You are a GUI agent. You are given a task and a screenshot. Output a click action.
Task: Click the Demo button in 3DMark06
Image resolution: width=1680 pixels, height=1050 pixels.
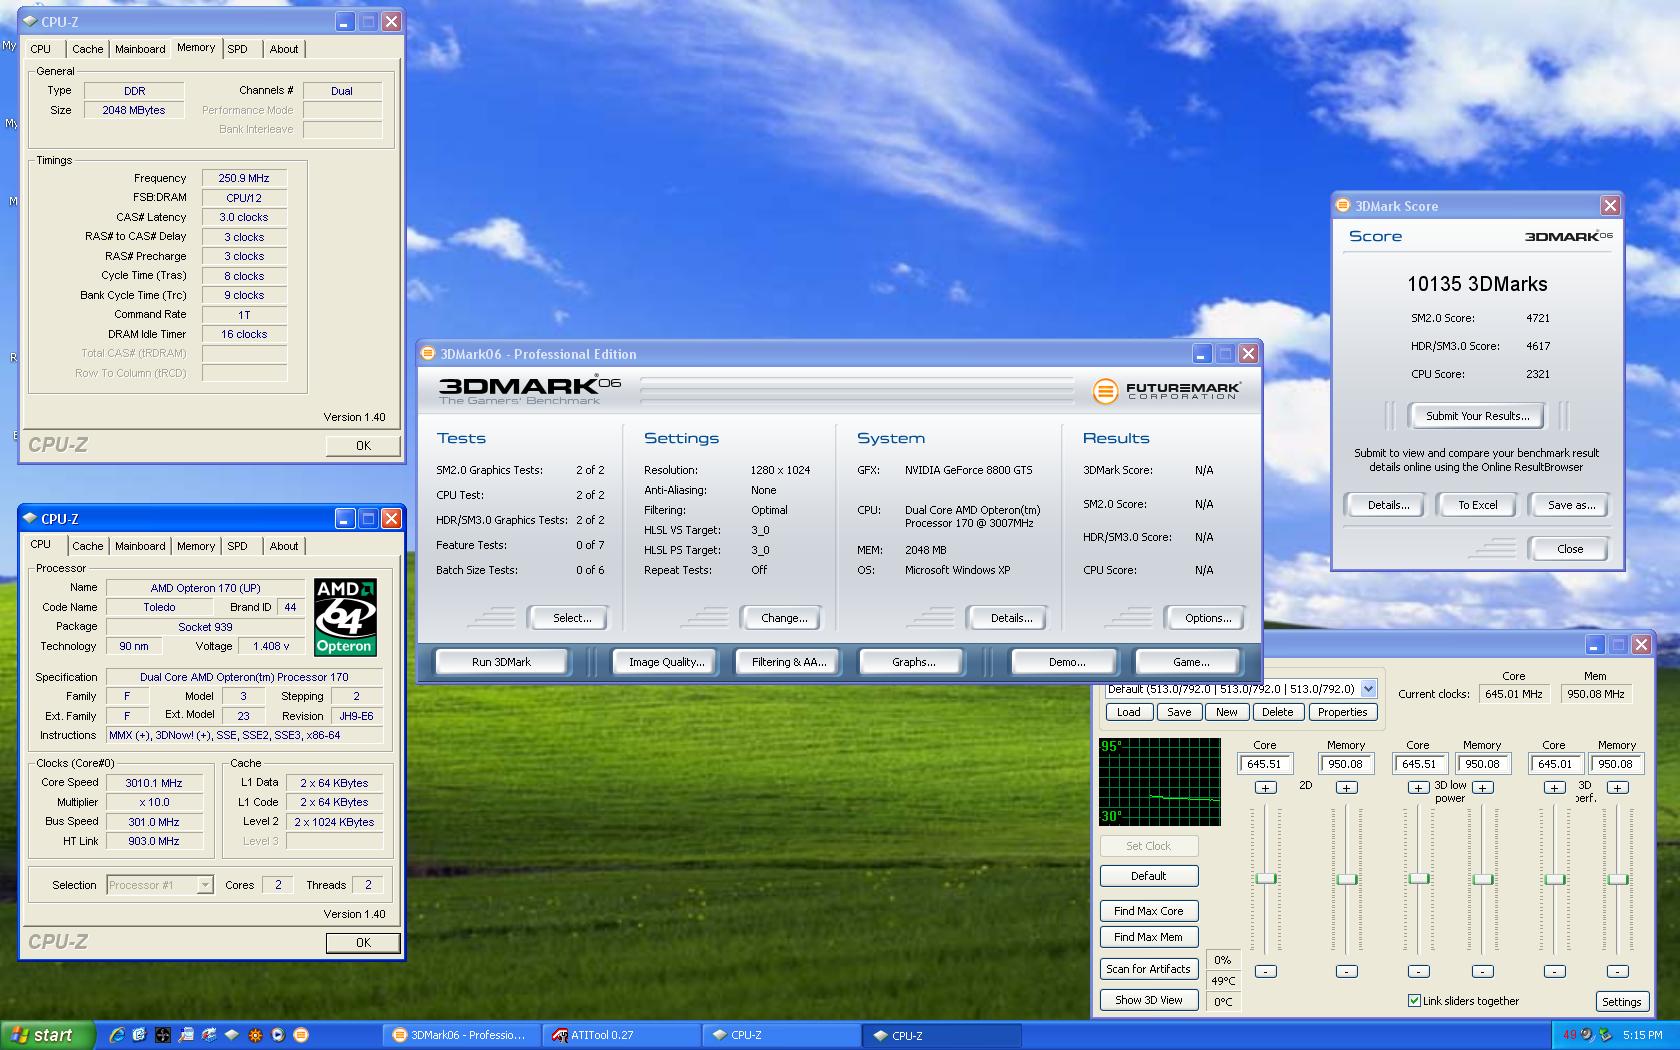click(x=1066, y=662)
